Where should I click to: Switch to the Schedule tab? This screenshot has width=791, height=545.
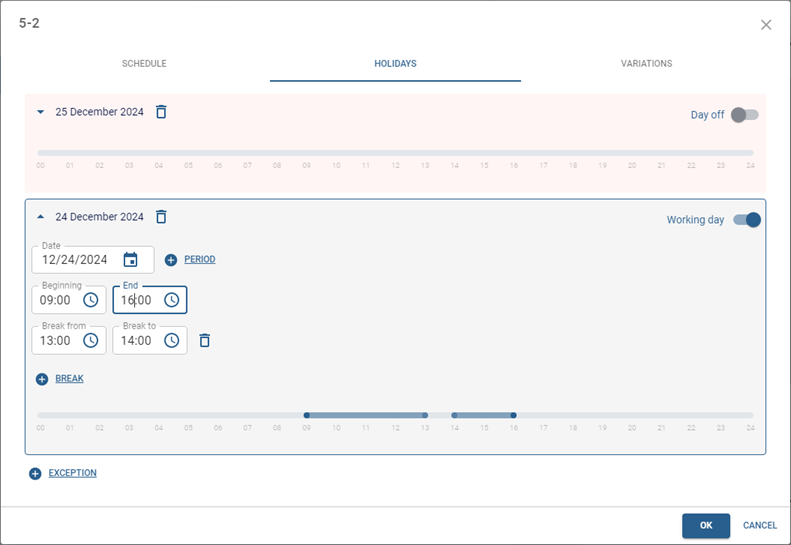pos(144,64)
